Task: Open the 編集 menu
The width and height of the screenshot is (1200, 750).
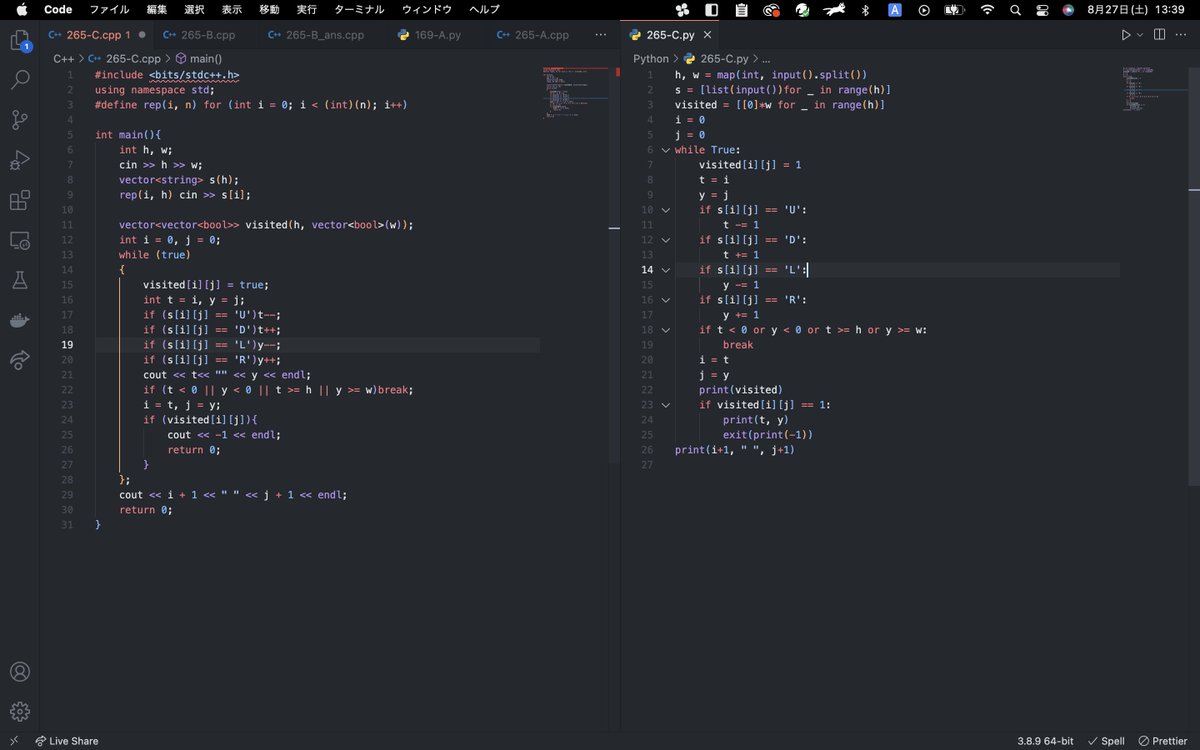Action: (x=157, y=9)
